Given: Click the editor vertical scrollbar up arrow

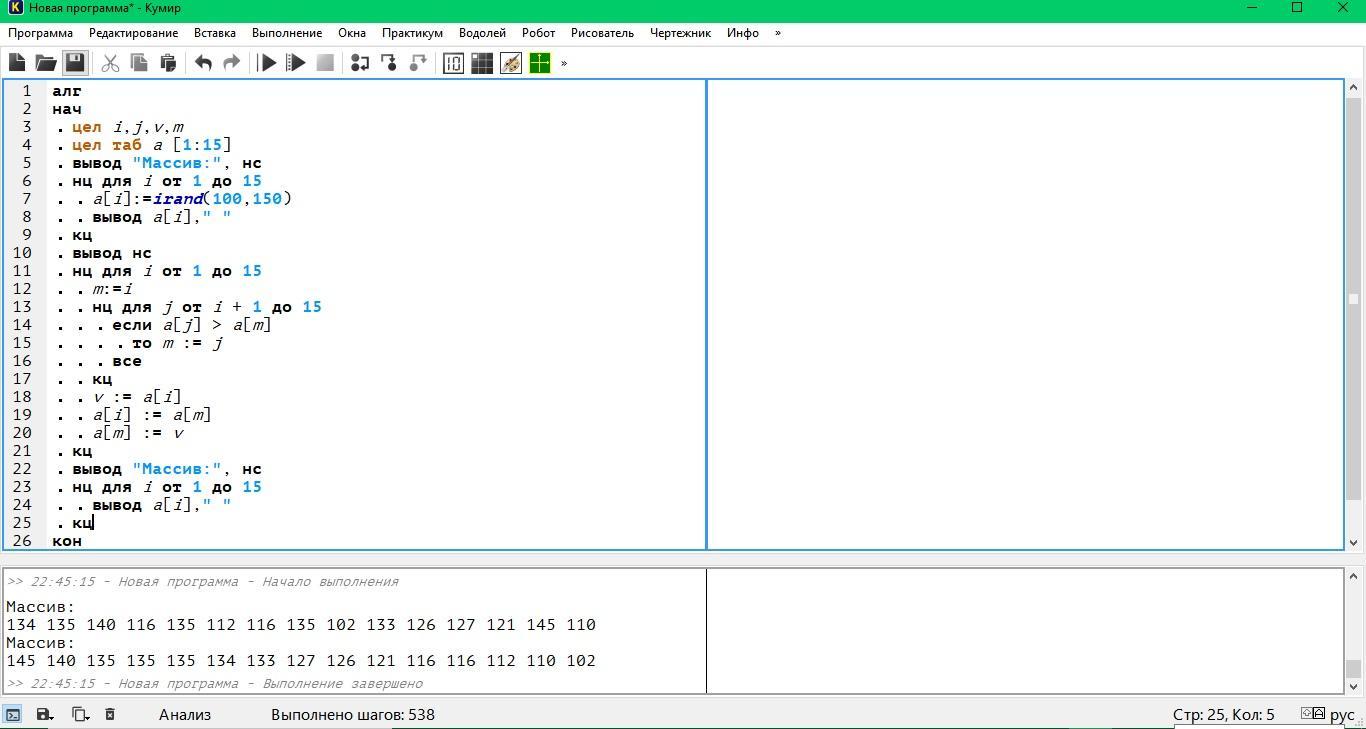Looking at the screenshot, I should 1354,88.
